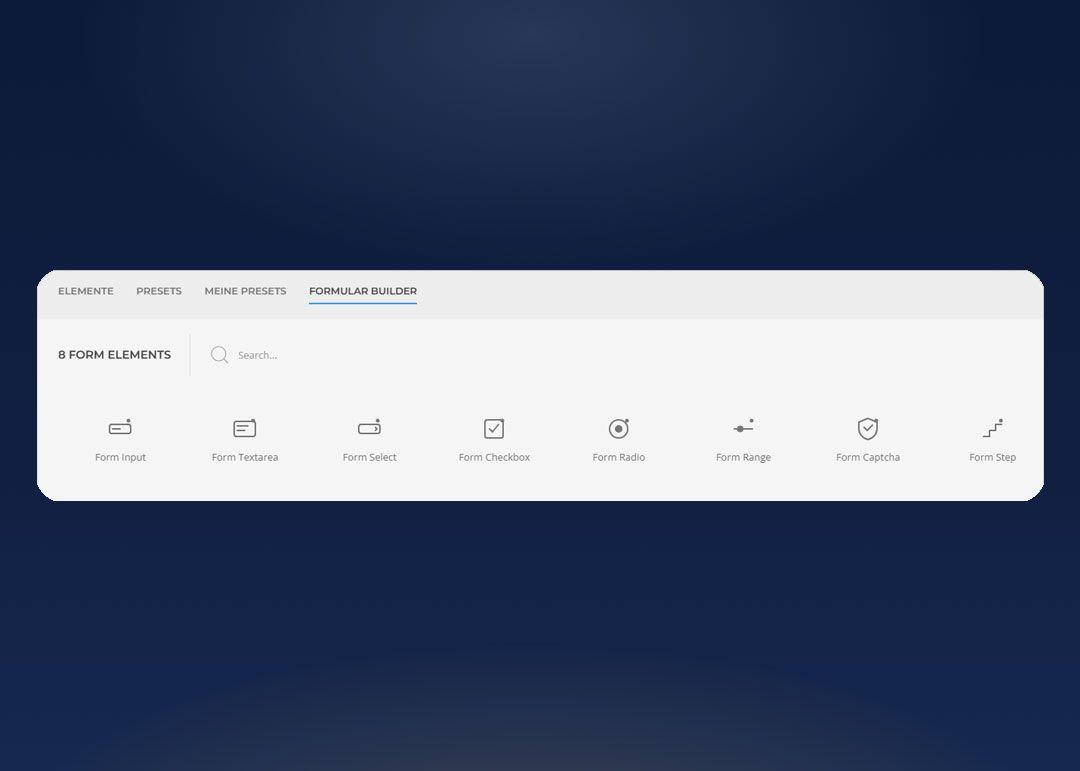Choose the Form Range slider icon
Screen dimensions: 1080x771
point(743,426)
